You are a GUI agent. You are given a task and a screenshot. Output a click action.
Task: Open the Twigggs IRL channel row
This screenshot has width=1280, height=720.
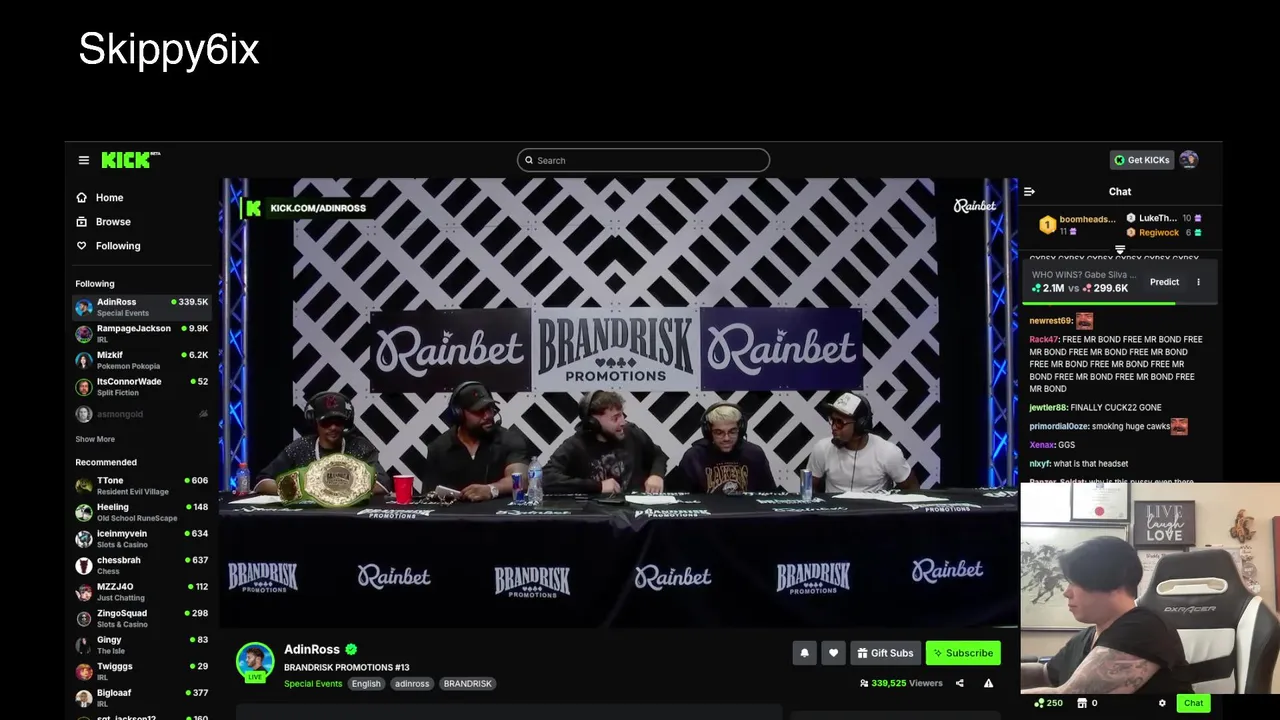click(x=142, y=671)
